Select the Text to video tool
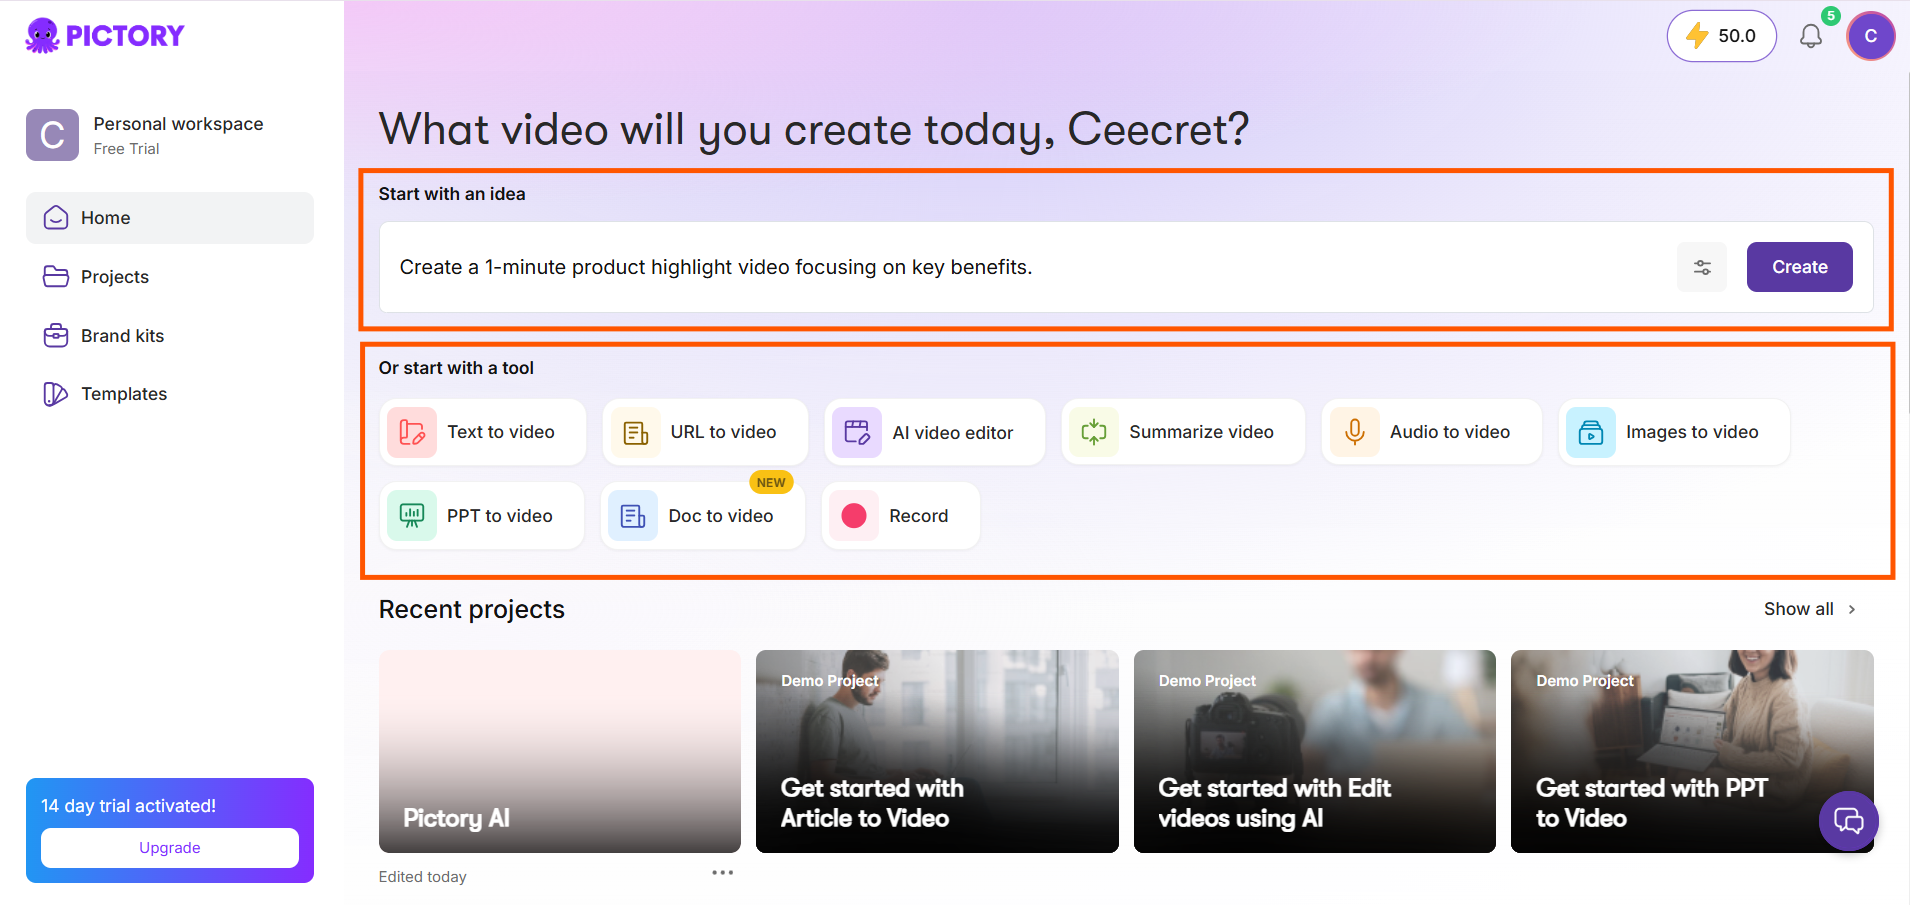 click(483, 432)
